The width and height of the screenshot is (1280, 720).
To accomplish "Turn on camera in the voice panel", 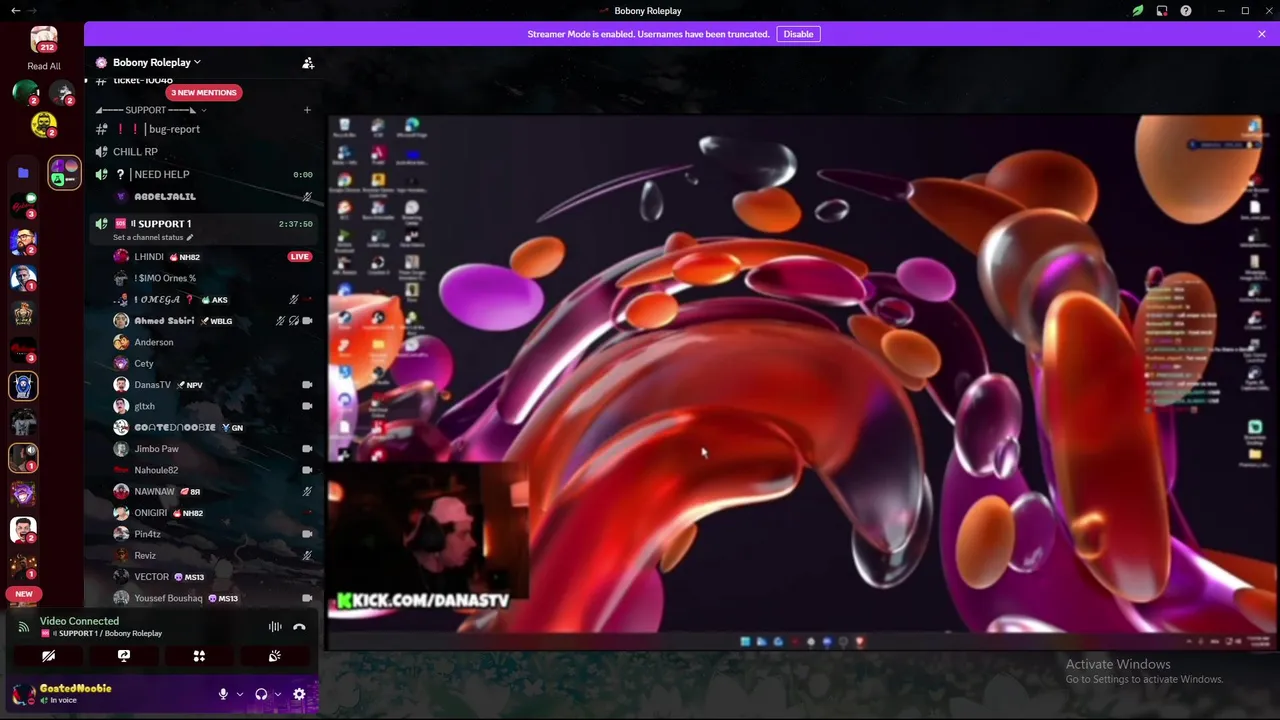I will (48, 656).
